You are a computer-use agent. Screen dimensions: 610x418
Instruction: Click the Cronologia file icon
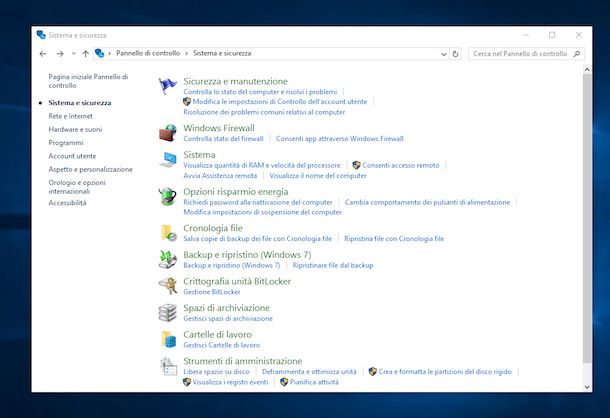point(167,233)
